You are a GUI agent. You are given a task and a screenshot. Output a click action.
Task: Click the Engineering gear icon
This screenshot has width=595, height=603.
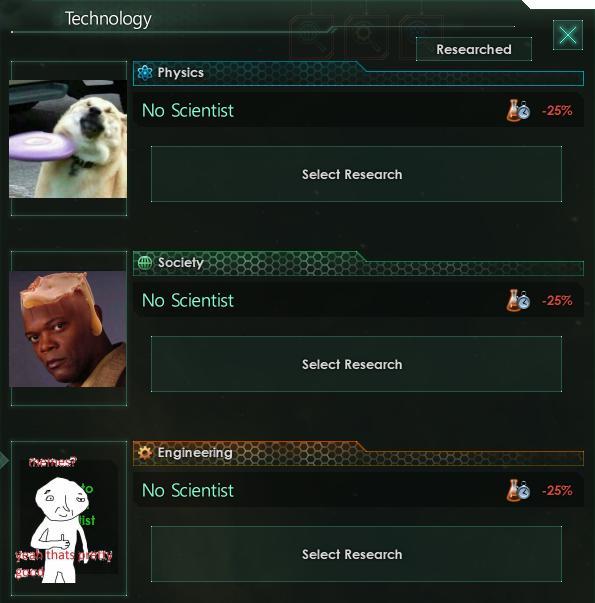[145, 453]
